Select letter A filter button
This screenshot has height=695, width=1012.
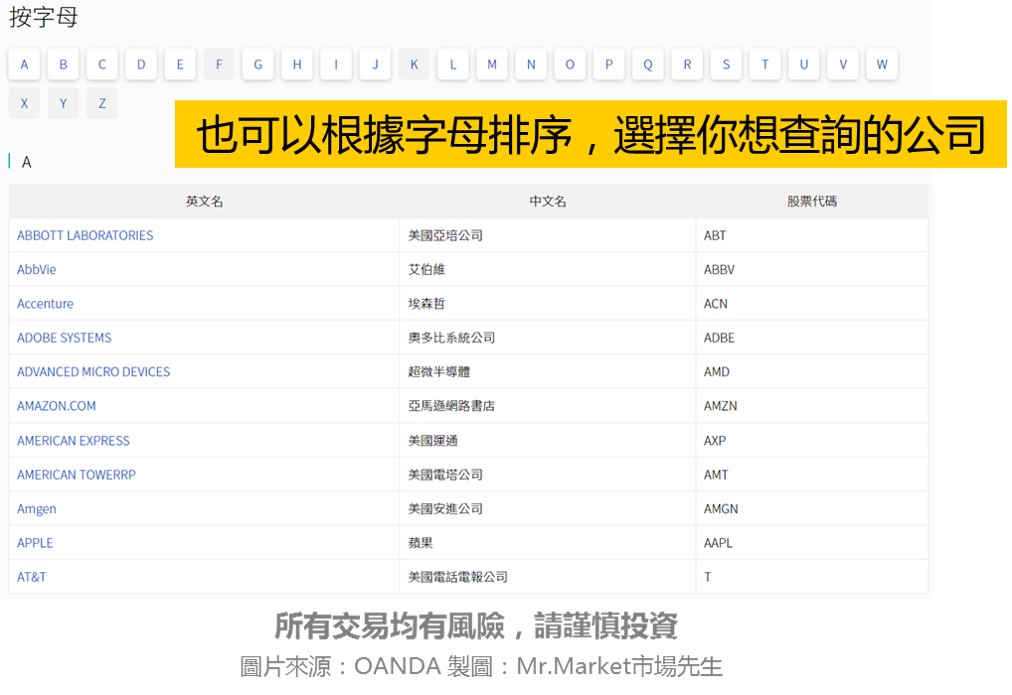click(x=25, y=64)
